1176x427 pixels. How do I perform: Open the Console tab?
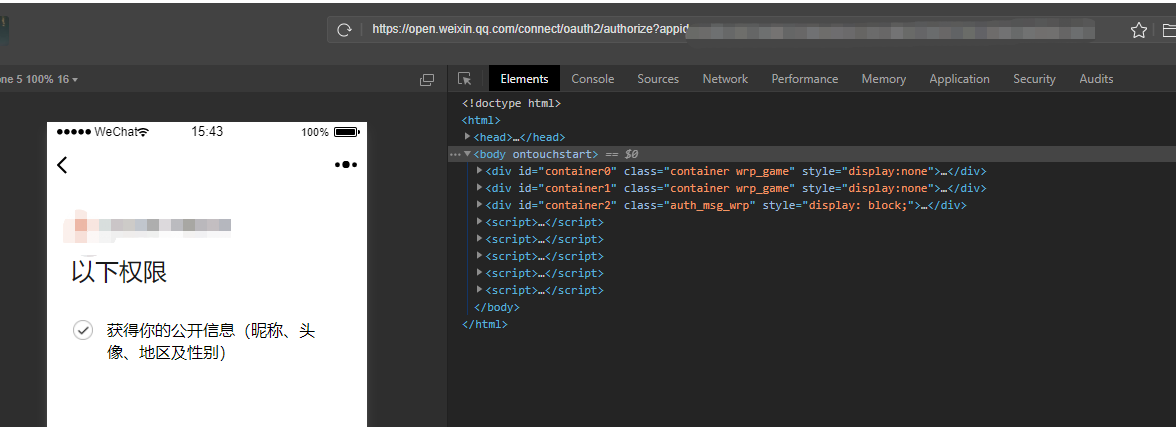point(592,79)
